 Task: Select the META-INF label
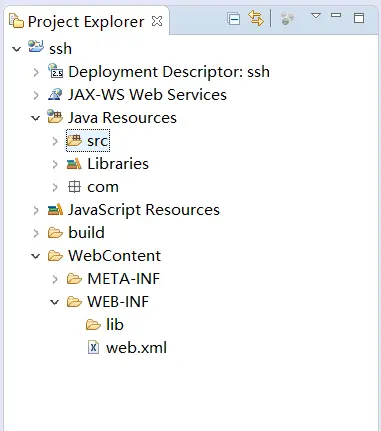point(124,279)
